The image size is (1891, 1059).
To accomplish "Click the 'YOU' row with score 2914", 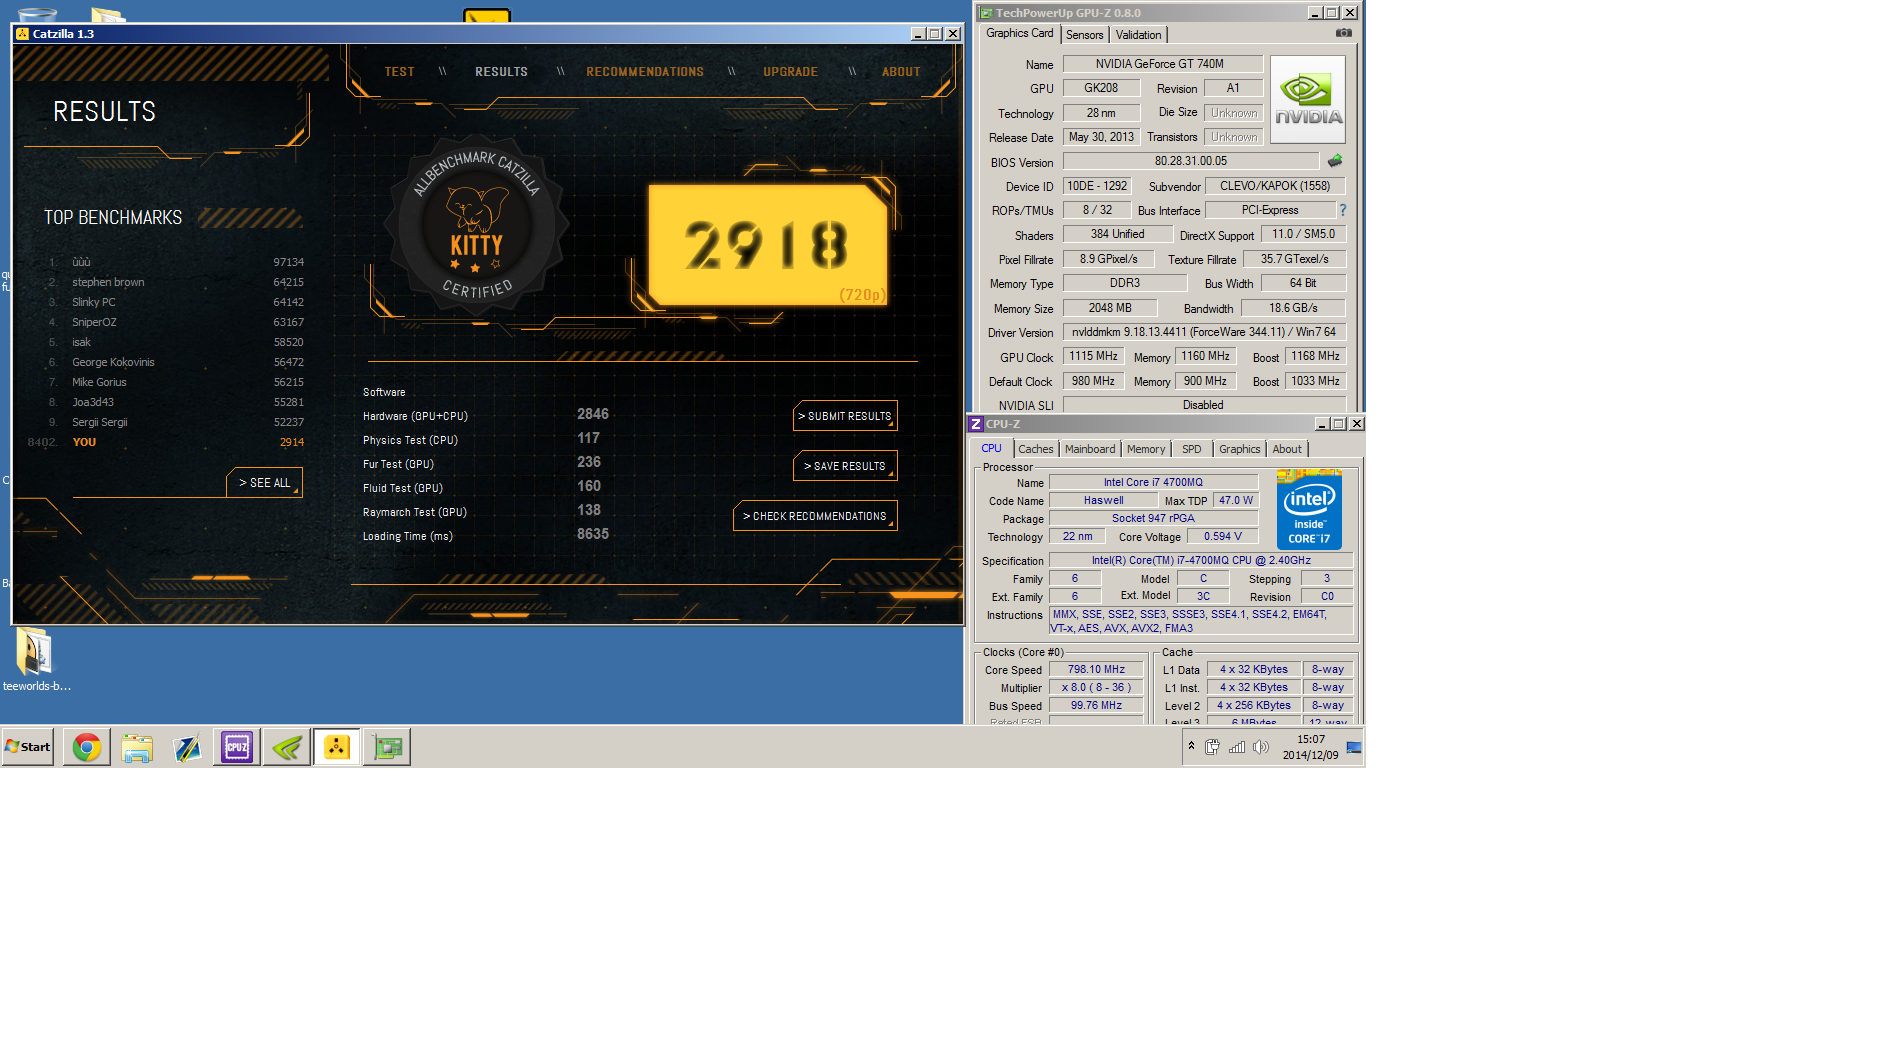I will coord(167,442).
